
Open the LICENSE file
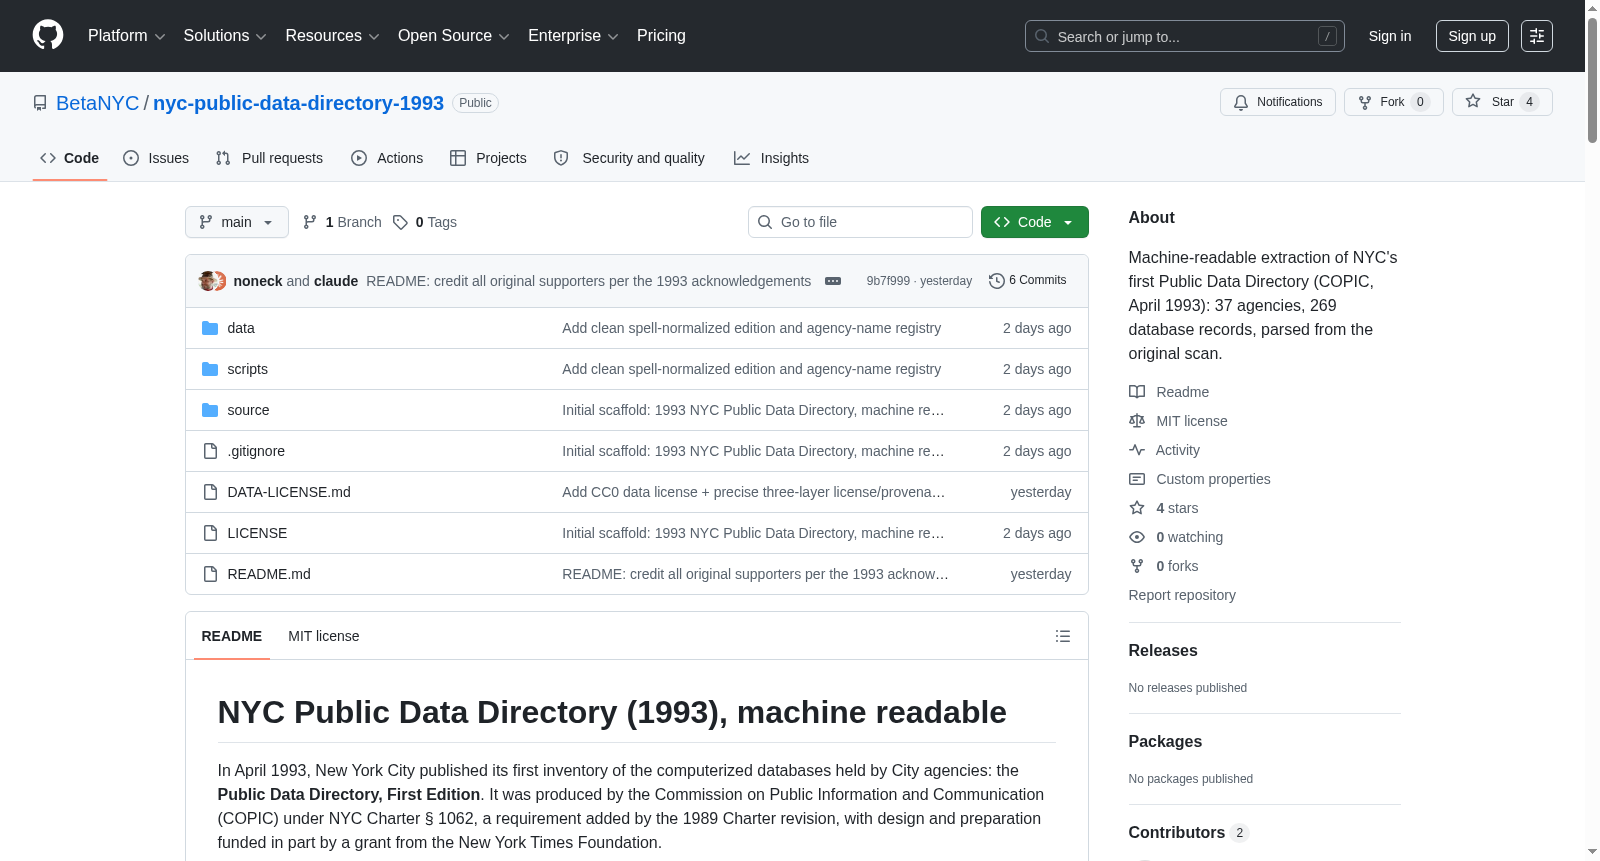point(257,533)
